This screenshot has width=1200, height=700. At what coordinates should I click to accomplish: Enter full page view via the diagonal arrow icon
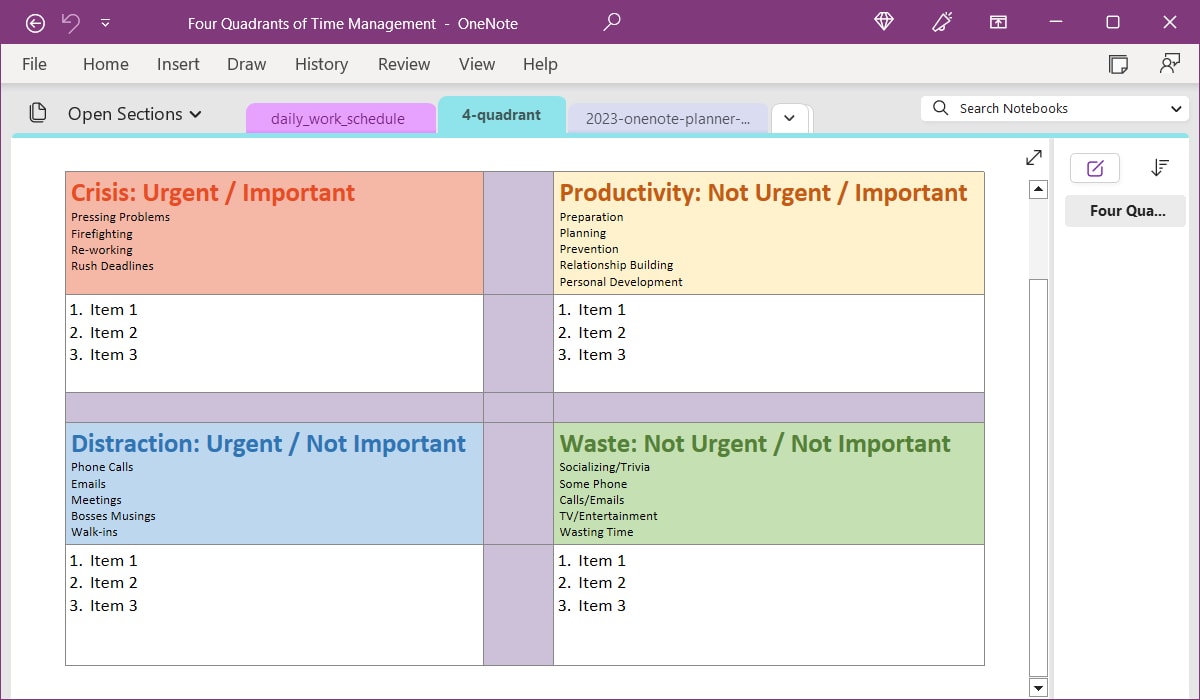click(1033, 157)
